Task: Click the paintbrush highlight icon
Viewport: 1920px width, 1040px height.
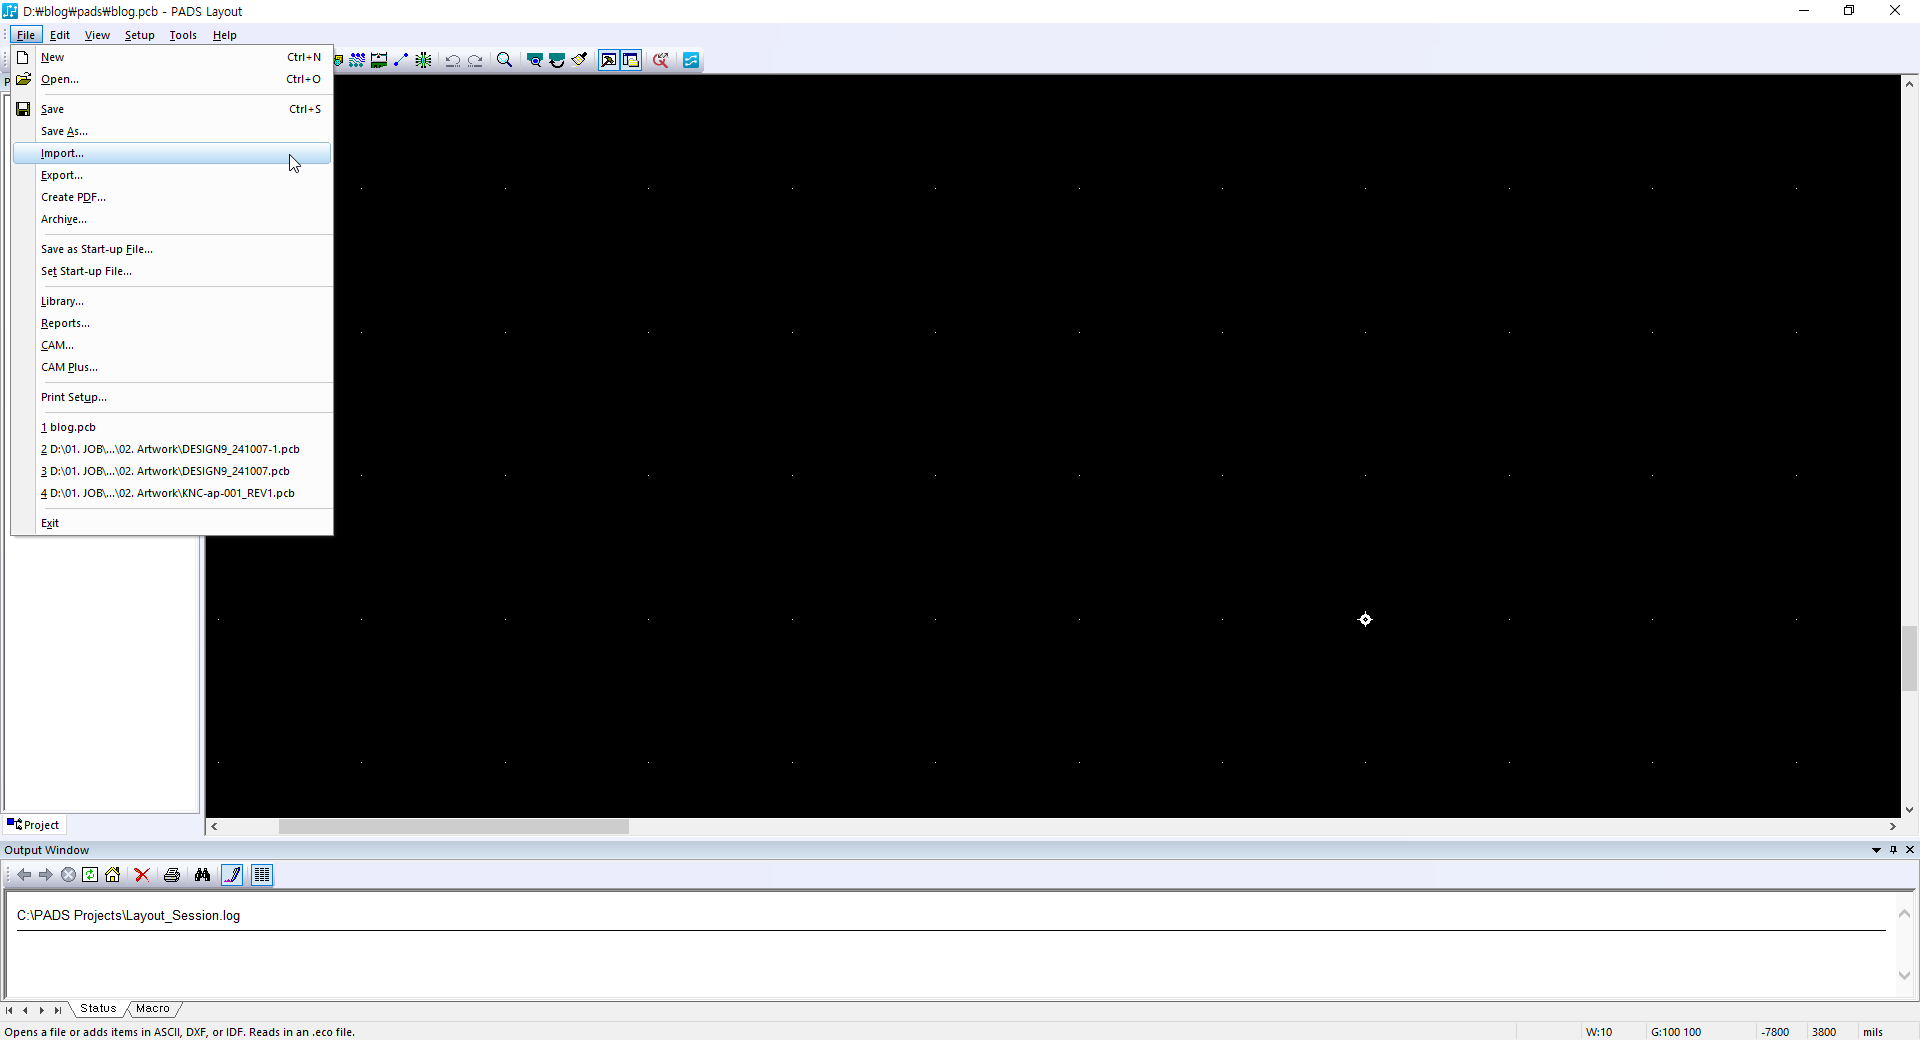Action: [579, 60]
